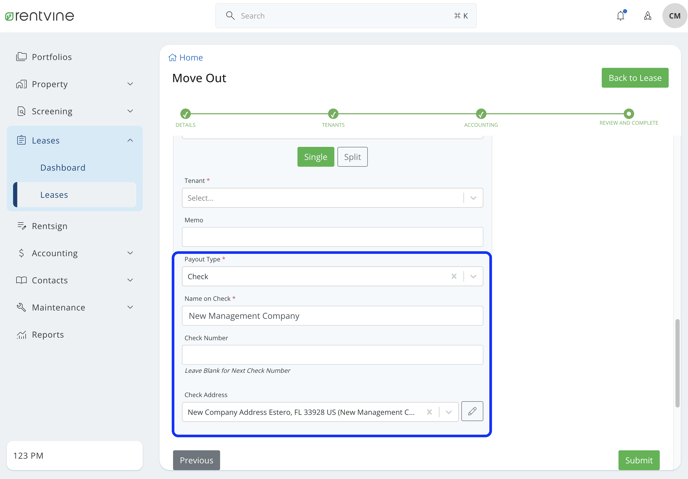This screenshot has width=688, height=479.
Task: Click the Check Number input field
Action: tap(333, 355)
